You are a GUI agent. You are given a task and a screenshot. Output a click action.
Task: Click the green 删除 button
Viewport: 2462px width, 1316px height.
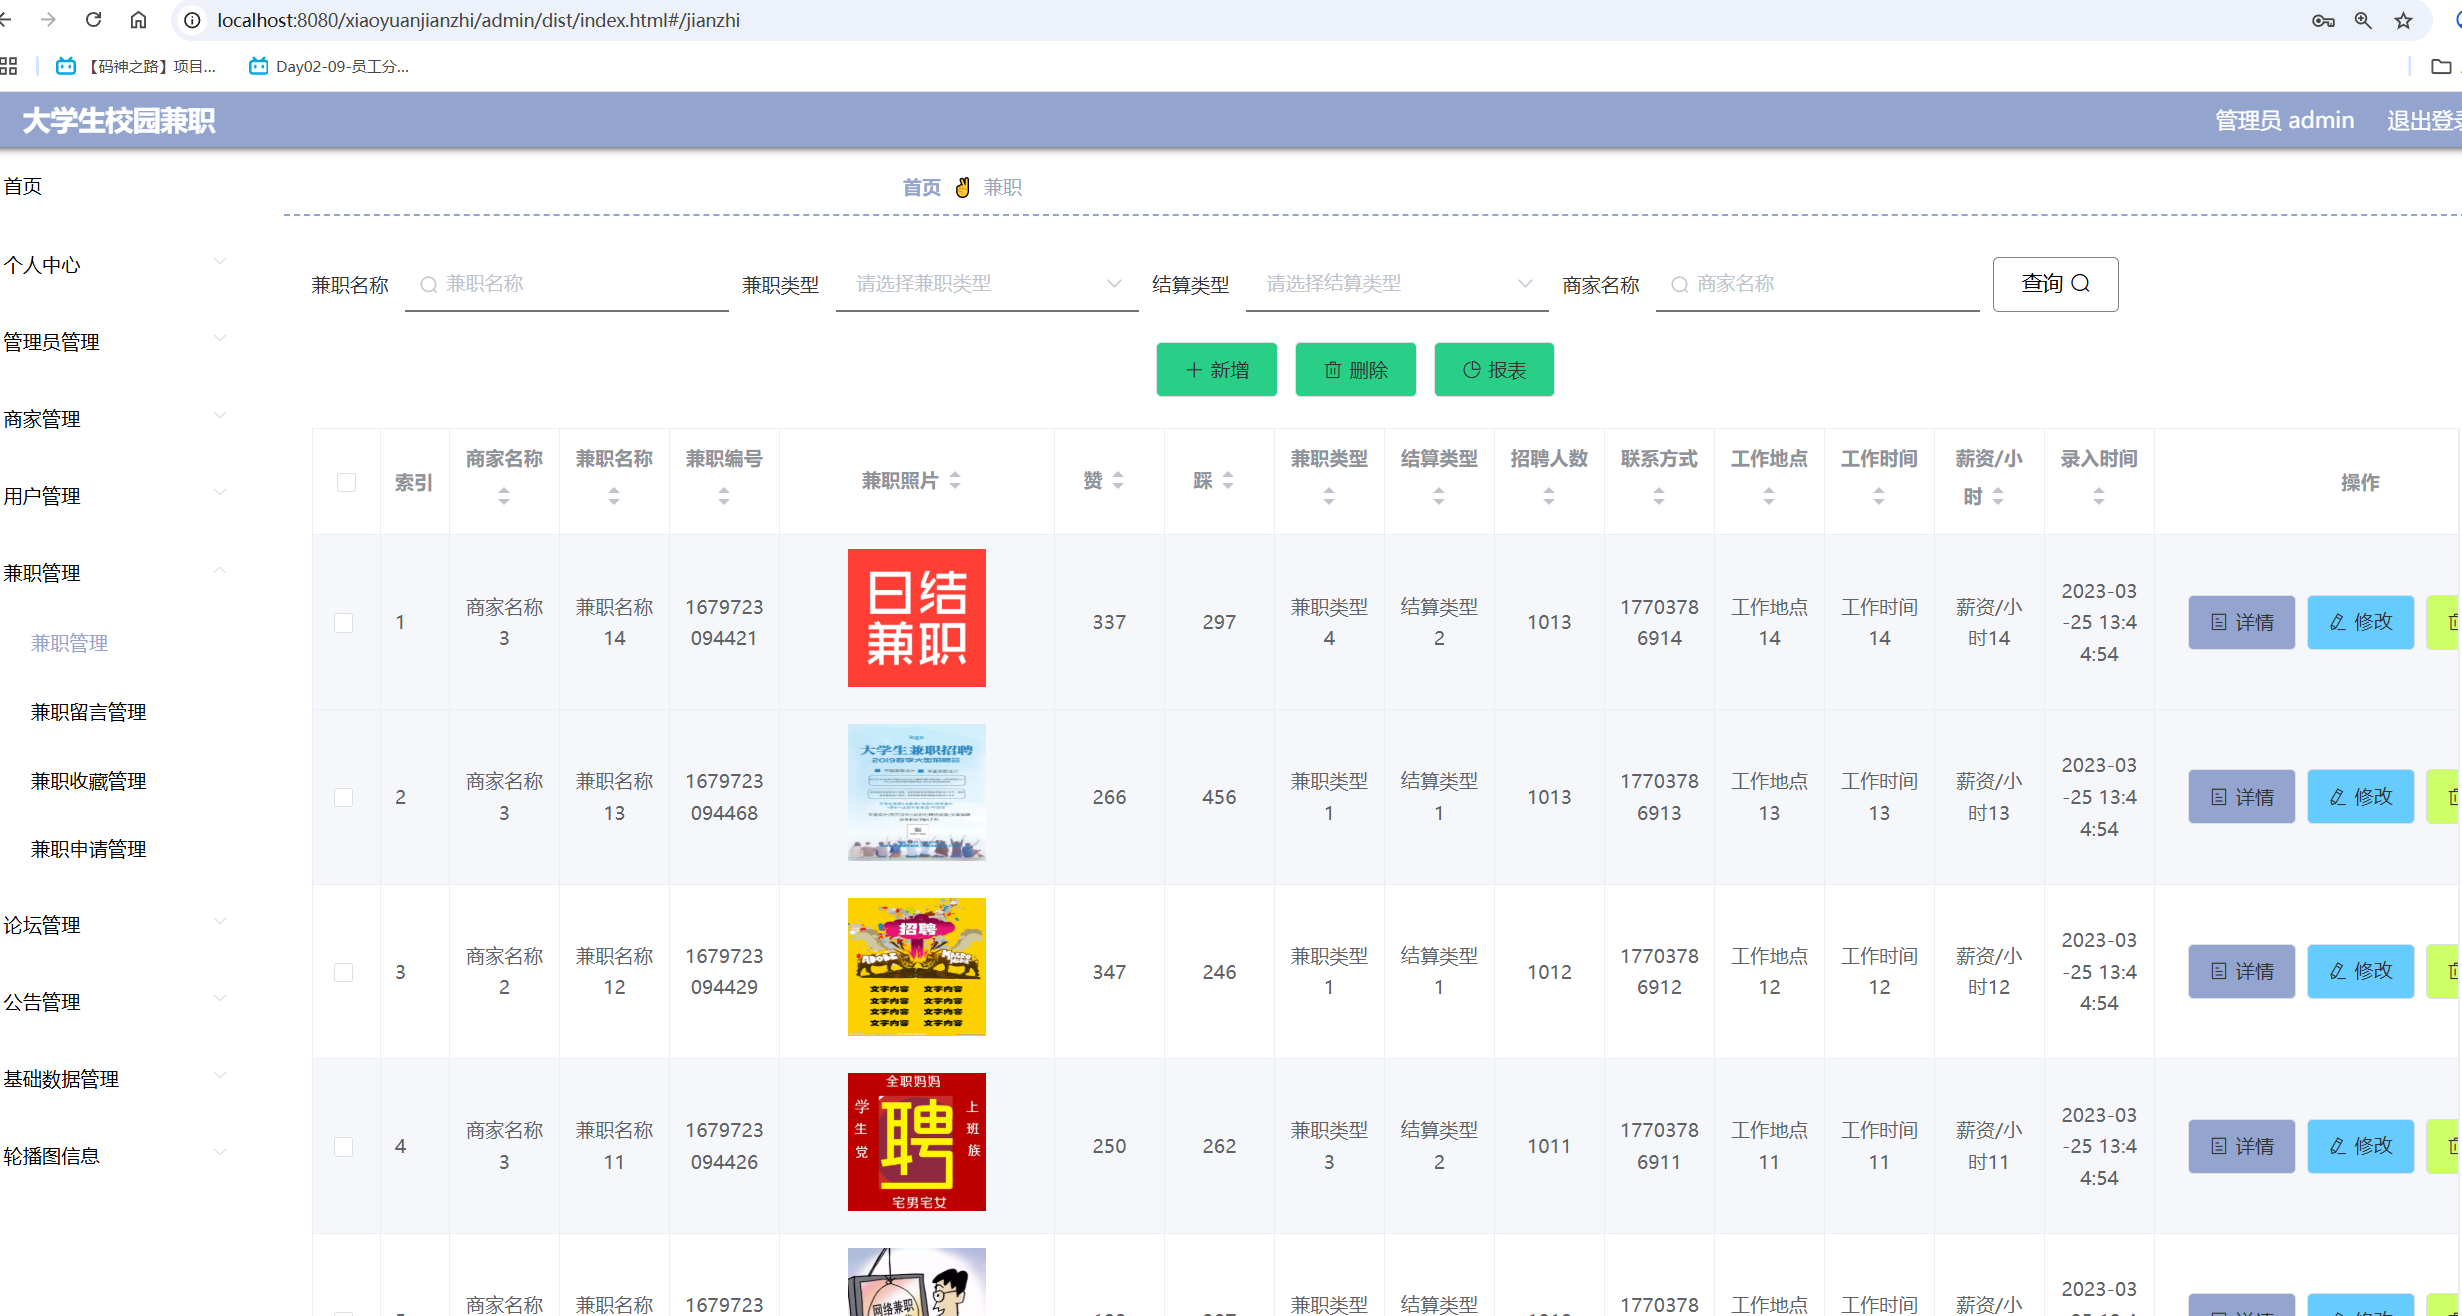(x=1355, y=370)
